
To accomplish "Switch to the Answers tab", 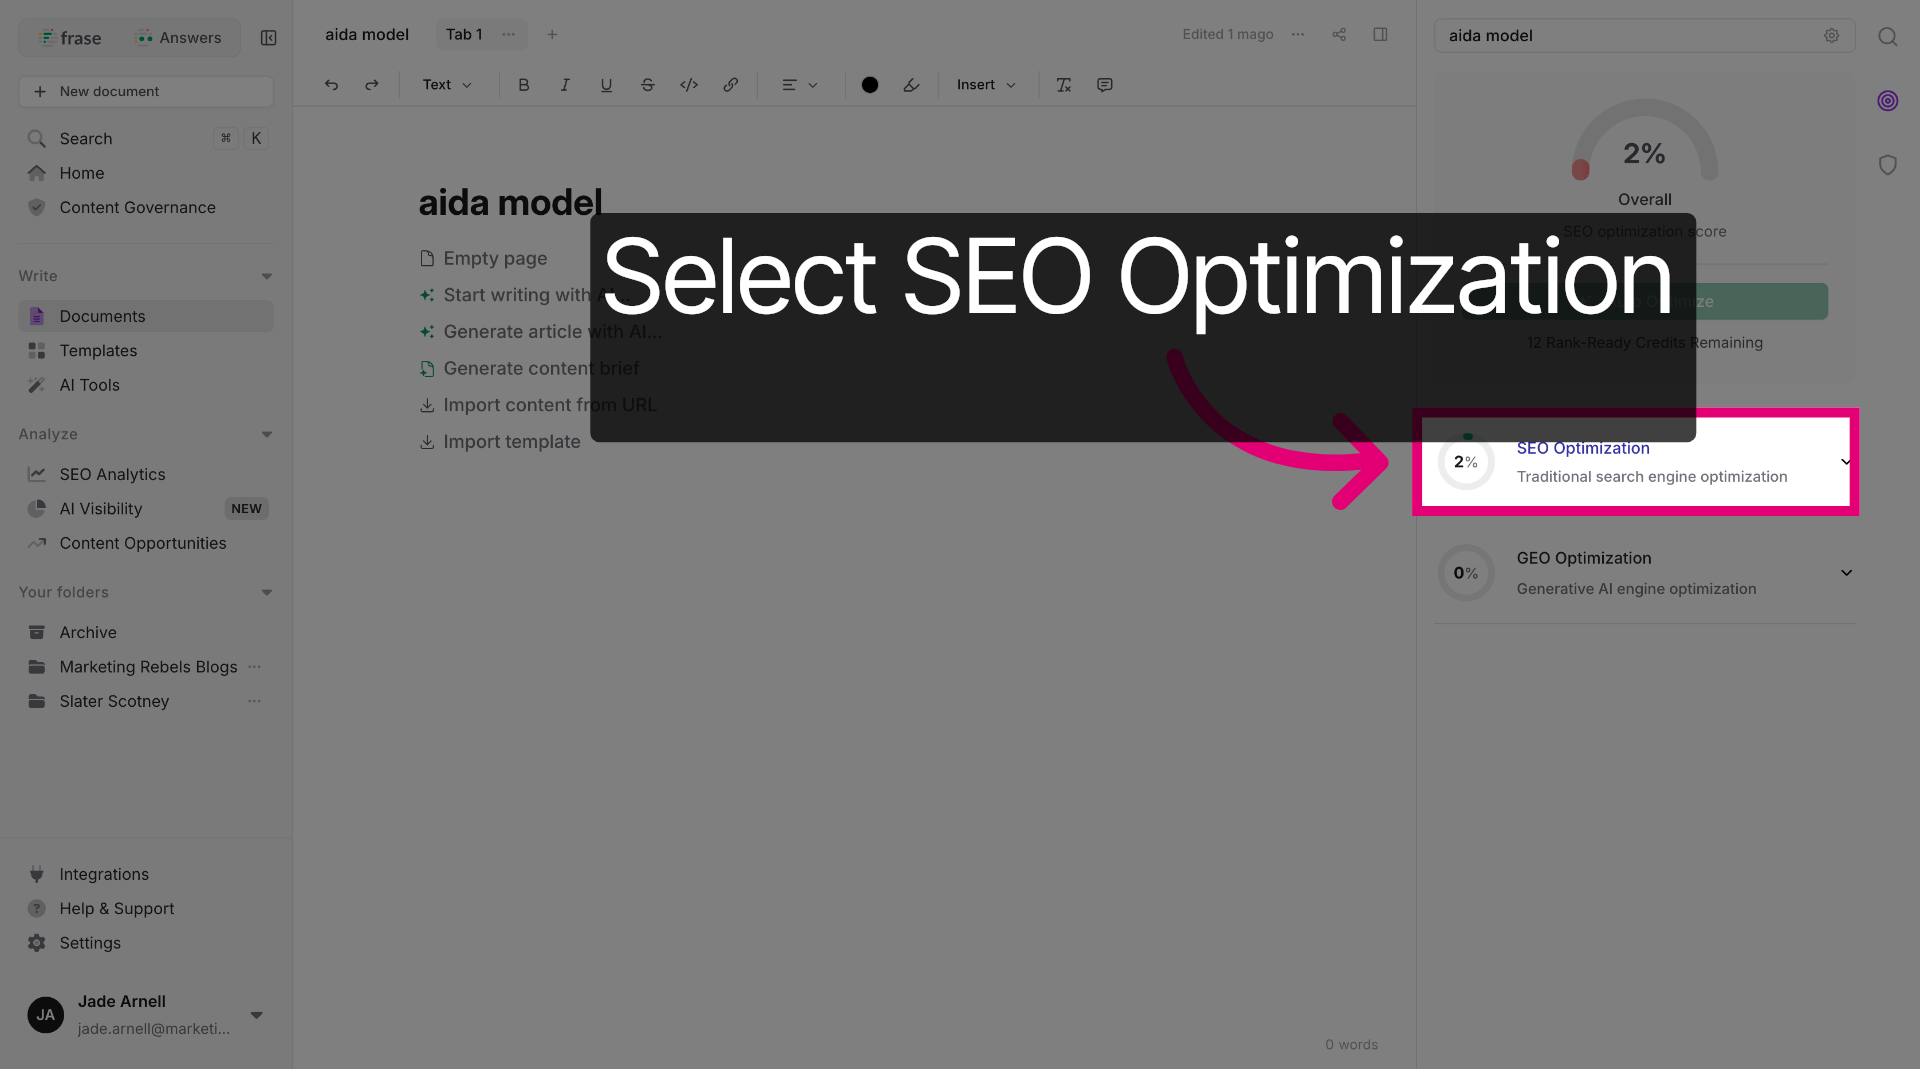I will pyautogui.click(x=179, y=38).
